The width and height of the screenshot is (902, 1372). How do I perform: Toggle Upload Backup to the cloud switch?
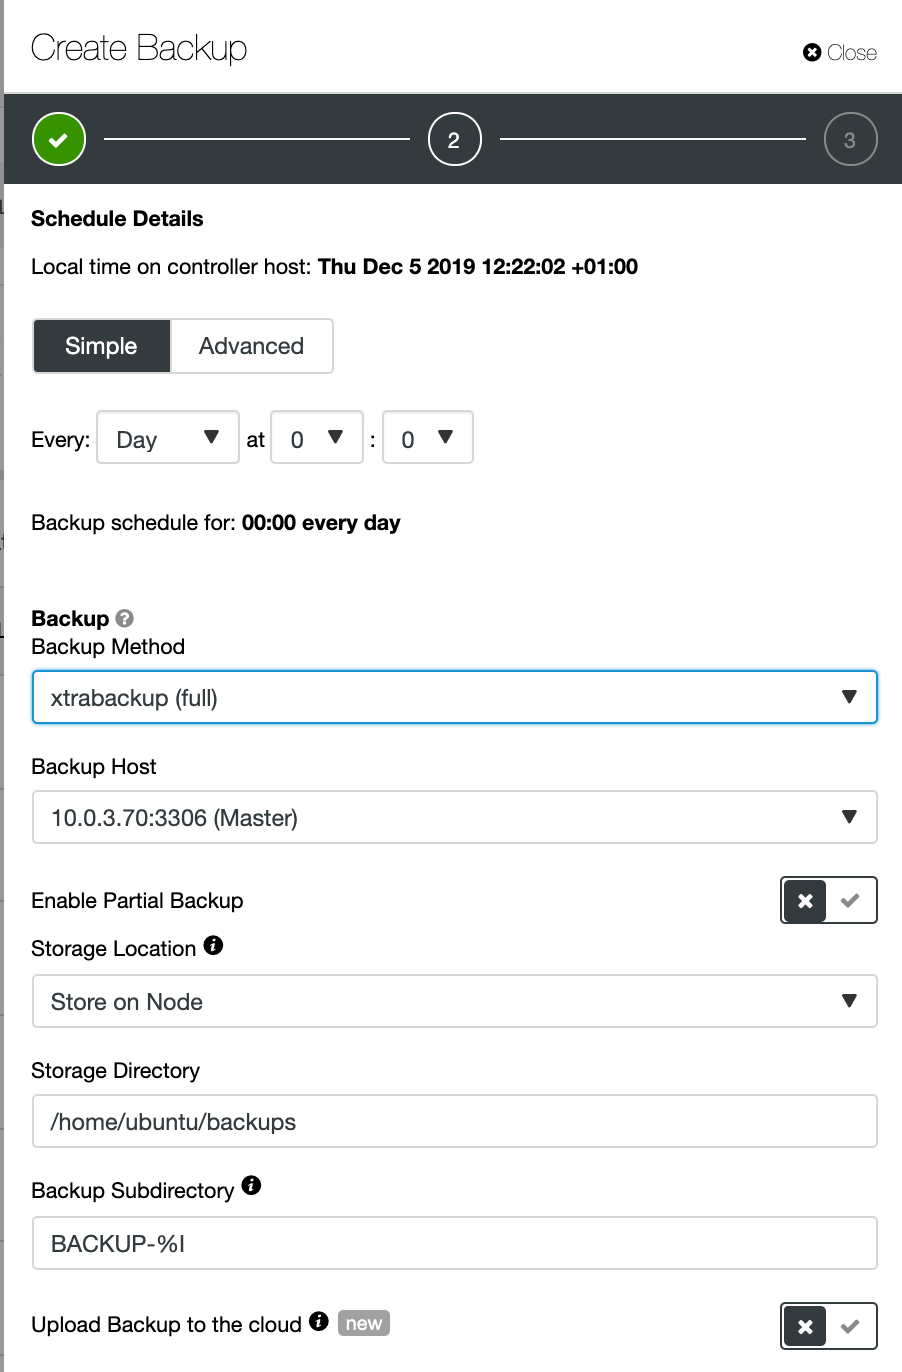tap(829, 1326)
